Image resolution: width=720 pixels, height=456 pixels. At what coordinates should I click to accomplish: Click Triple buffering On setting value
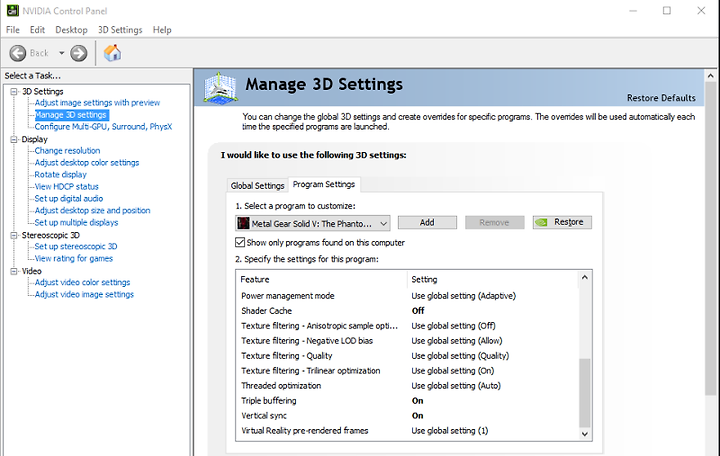(x=417, y=400)
